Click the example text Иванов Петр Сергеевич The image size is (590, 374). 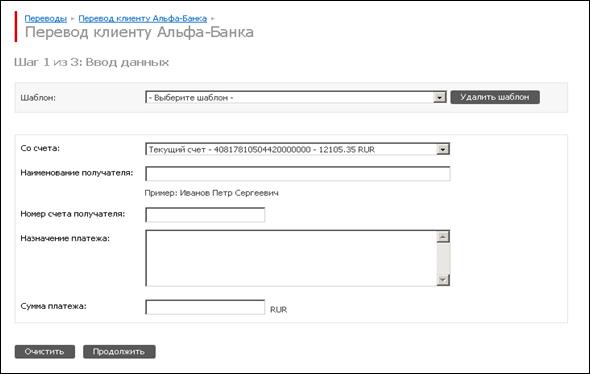pos(229,193)
